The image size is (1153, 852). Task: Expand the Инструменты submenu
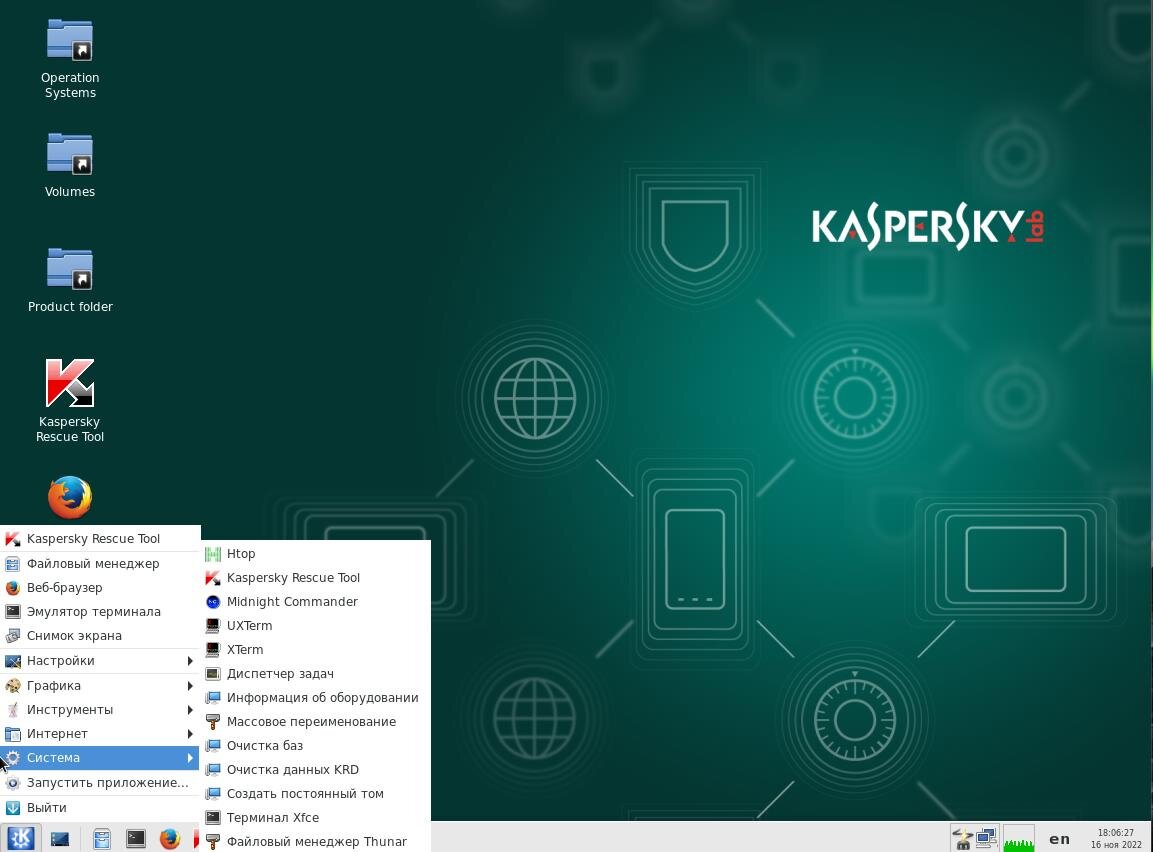[100, 710]
